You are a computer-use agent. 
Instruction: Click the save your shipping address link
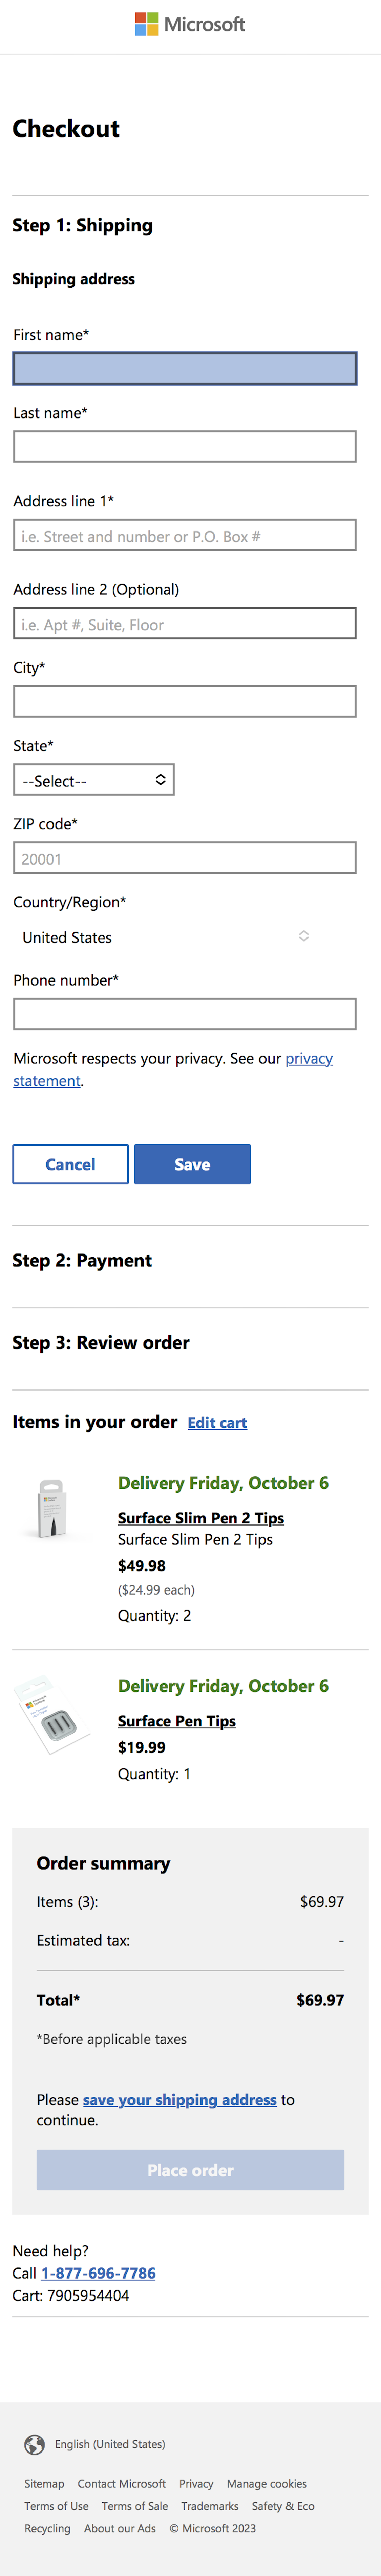[179, 2099]
